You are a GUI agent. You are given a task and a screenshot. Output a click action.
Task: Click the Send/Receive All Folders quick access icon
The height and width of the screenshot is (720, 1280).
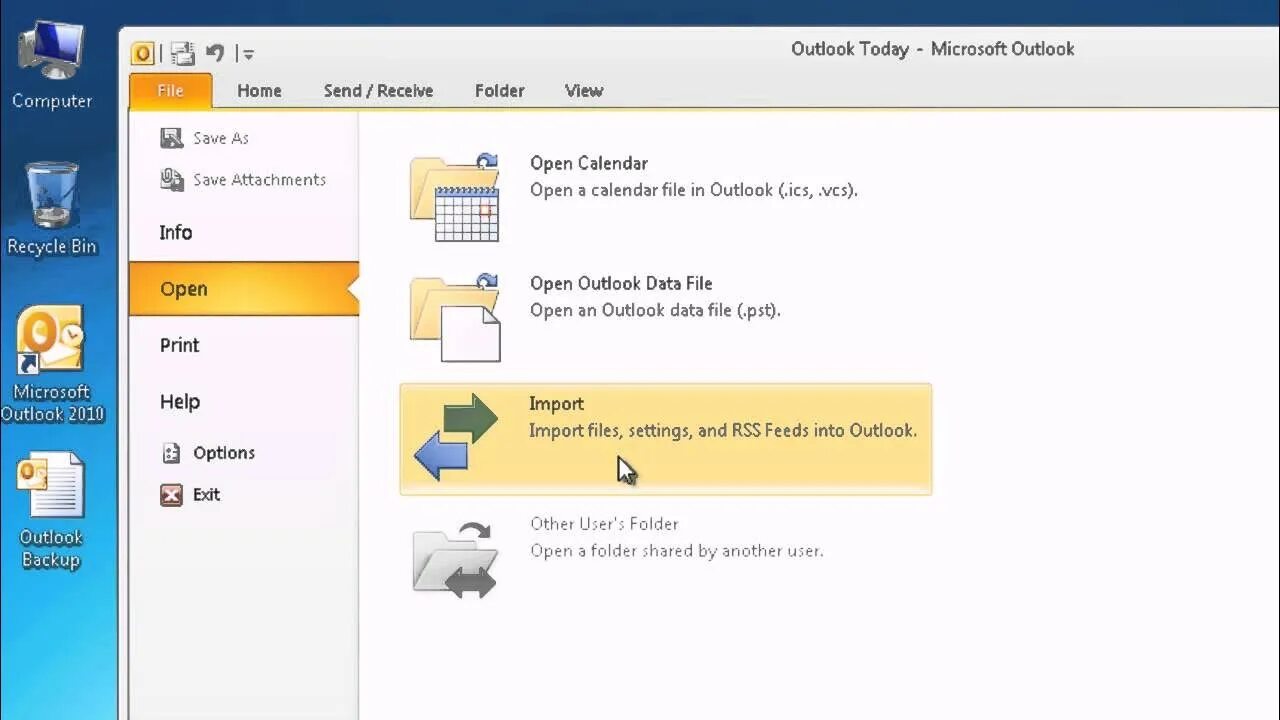(182, 53)
